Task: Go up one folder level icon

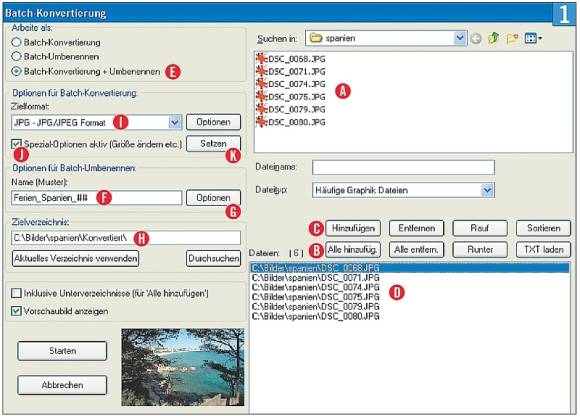Action: [493, 38]
